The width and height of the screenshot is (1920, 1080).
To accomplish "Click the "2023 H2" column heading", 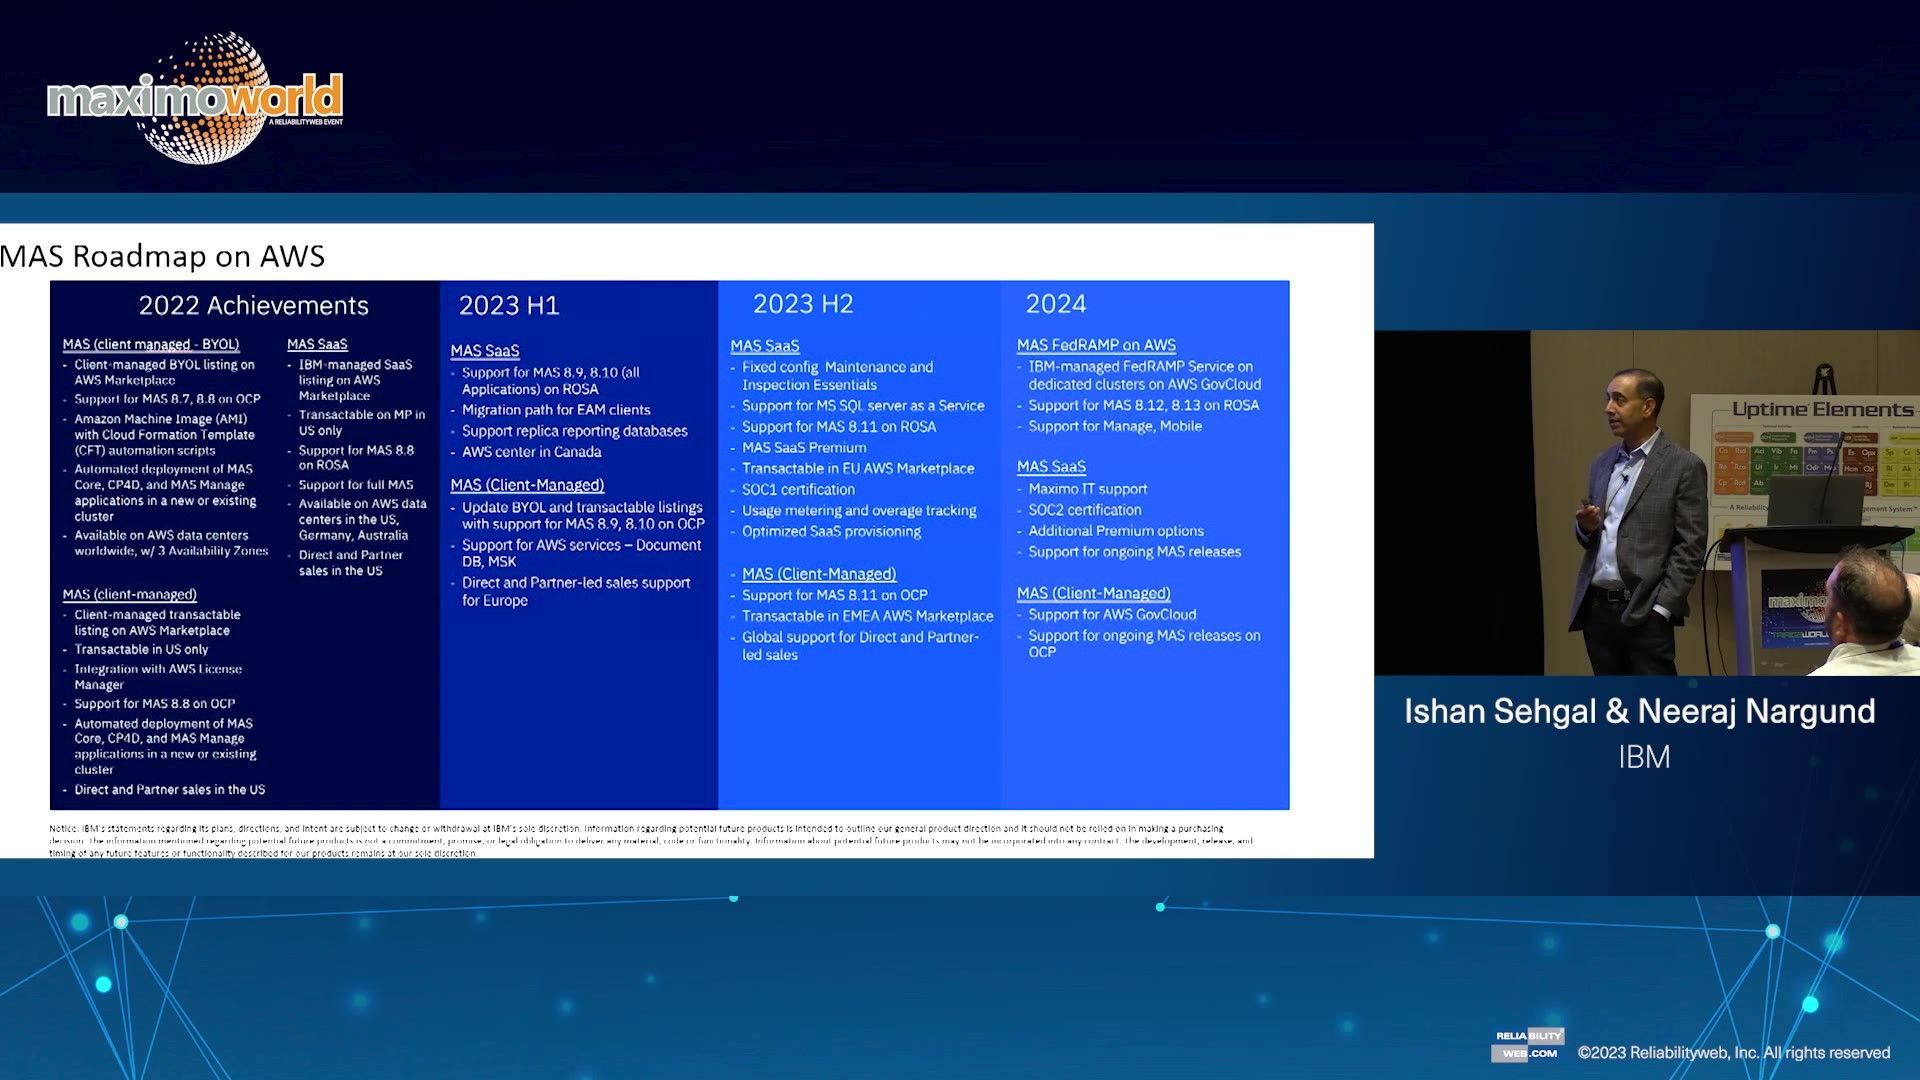I will click(803, 304).
